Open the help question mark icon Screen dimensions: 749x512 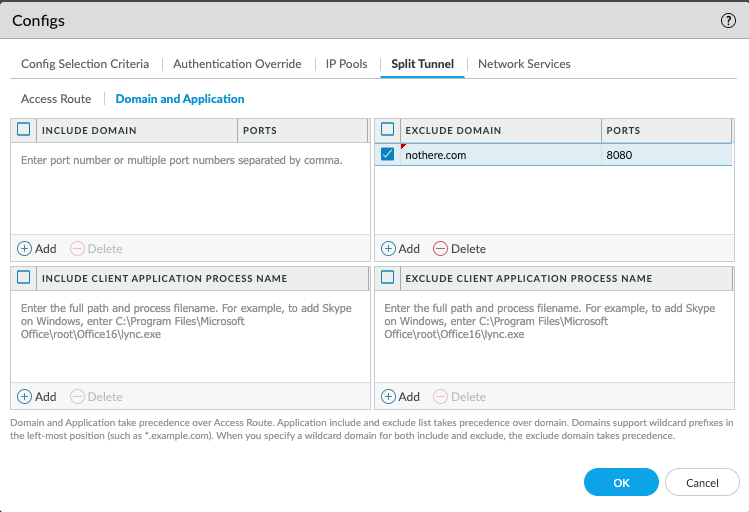click(x=728, y=21)
